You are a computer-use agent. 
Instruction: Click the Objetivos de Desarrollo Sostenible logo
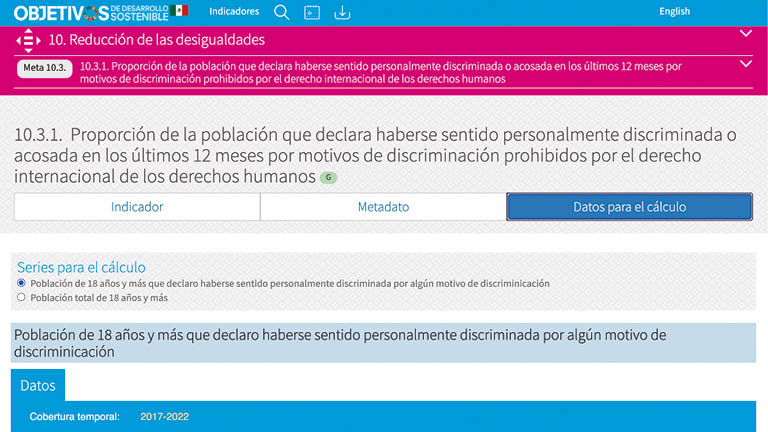click(90, 12)
